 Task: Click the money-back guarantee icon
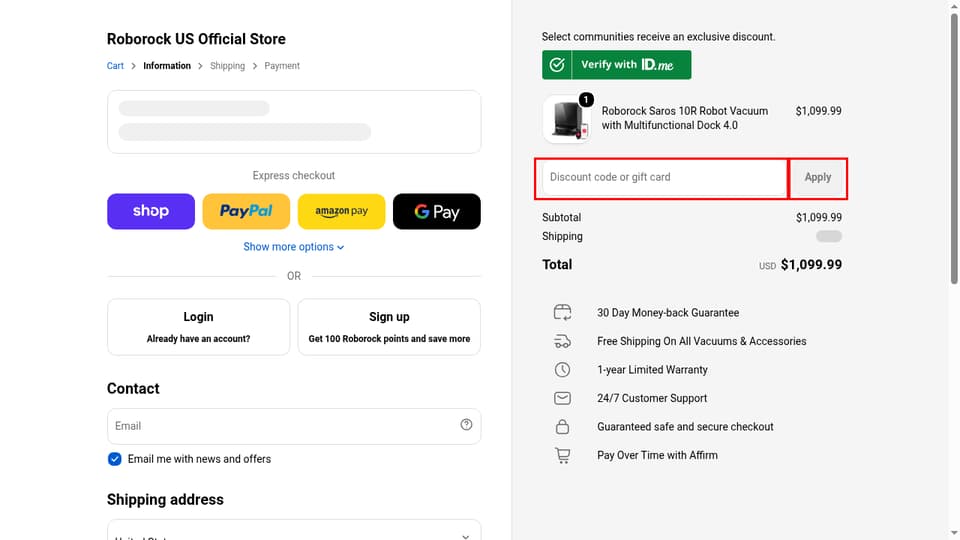pyautogui.click(x=562, y=313)
